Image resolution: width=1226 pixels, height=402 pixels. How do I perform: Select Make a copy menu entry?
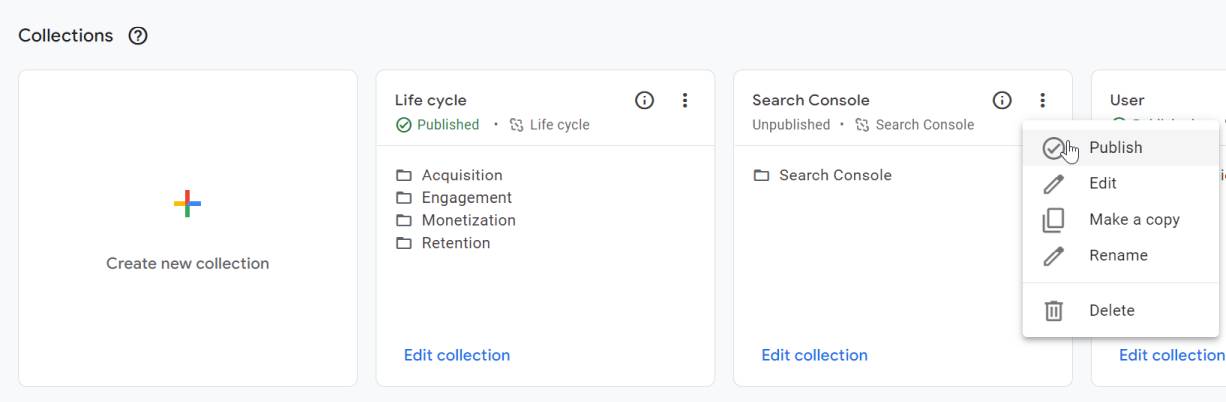(x=1121, y=220)
